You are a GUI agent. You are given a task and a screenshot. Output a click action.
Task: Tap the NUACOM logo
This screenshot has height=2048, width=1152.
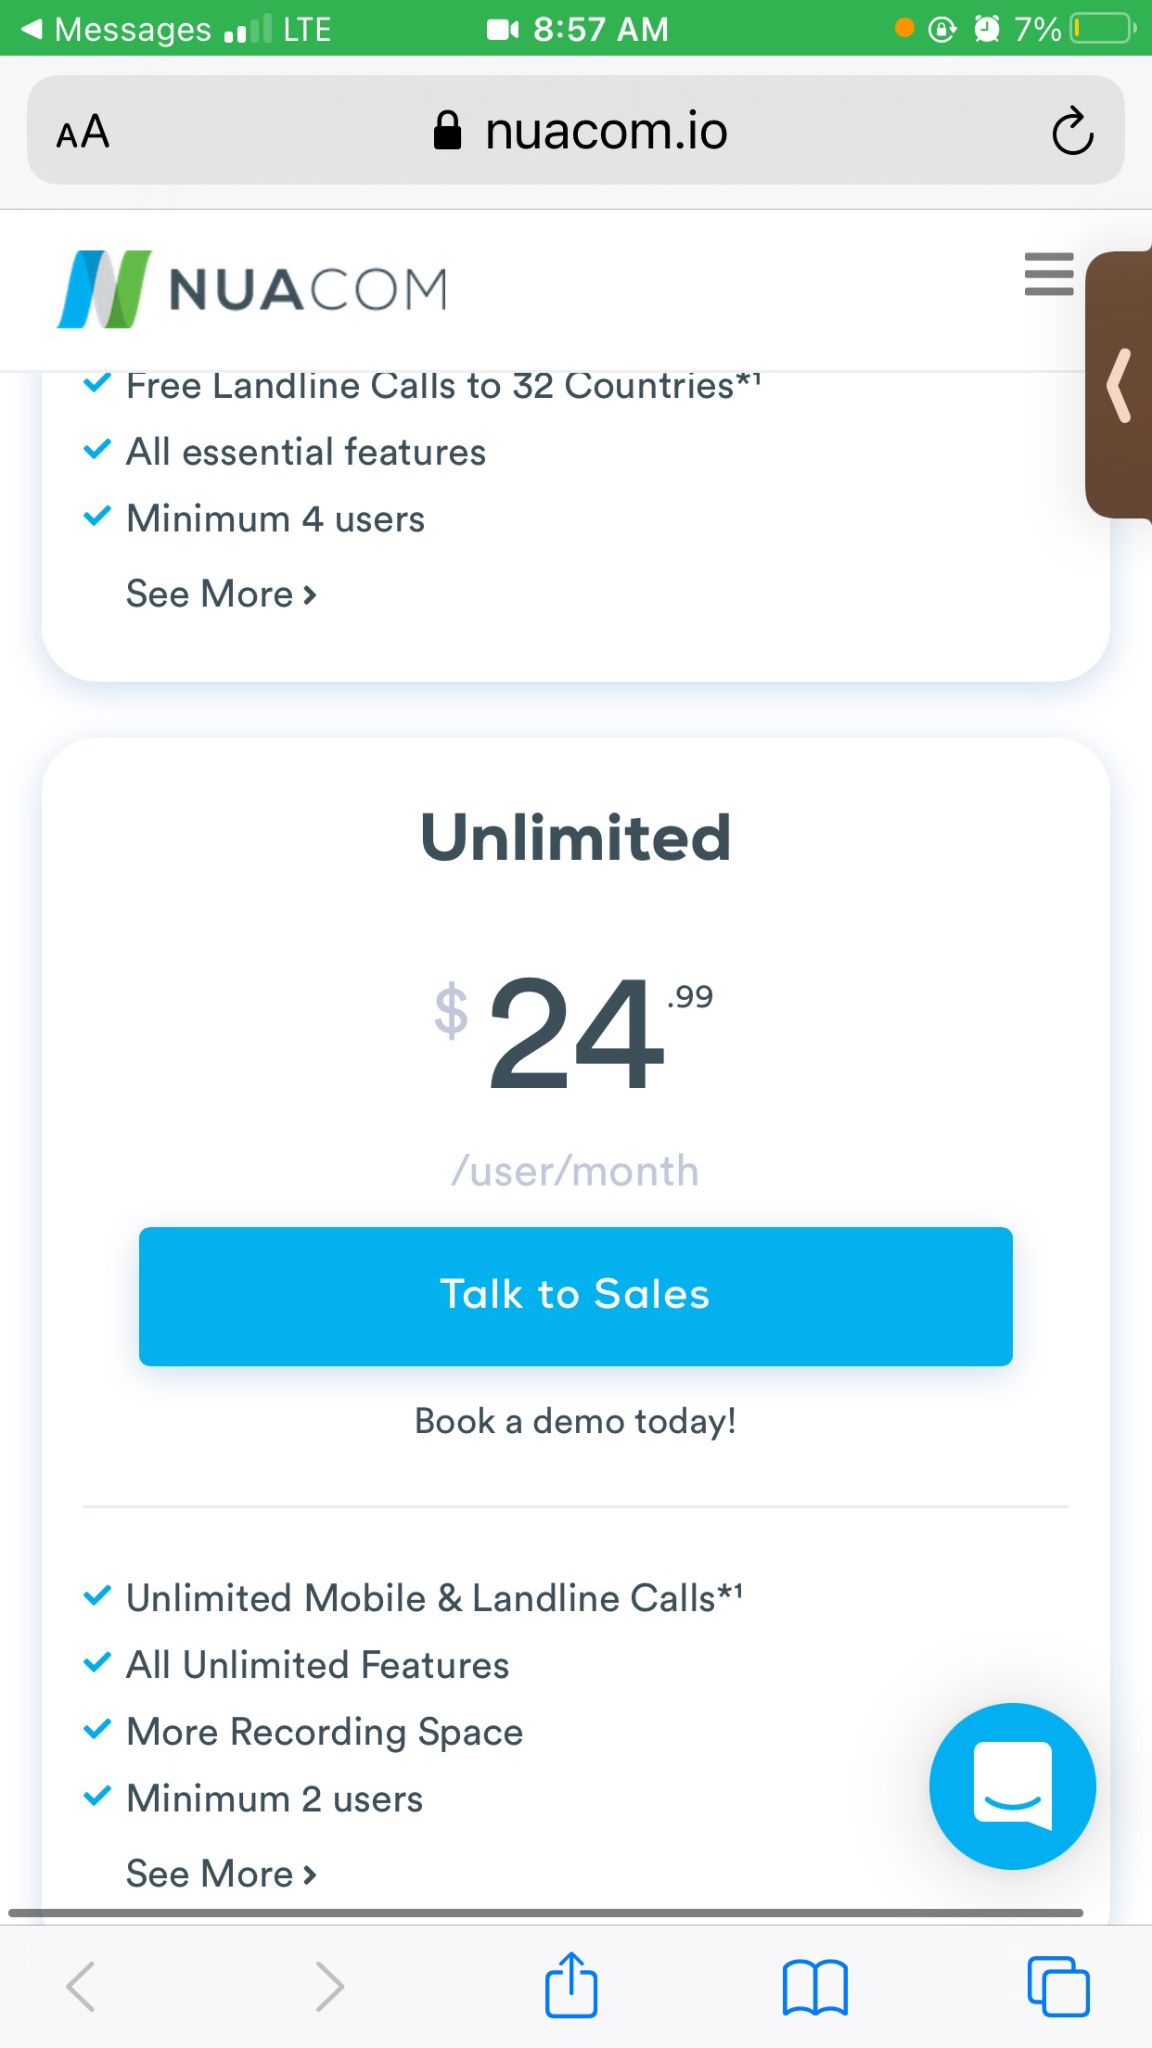point(252,289)
